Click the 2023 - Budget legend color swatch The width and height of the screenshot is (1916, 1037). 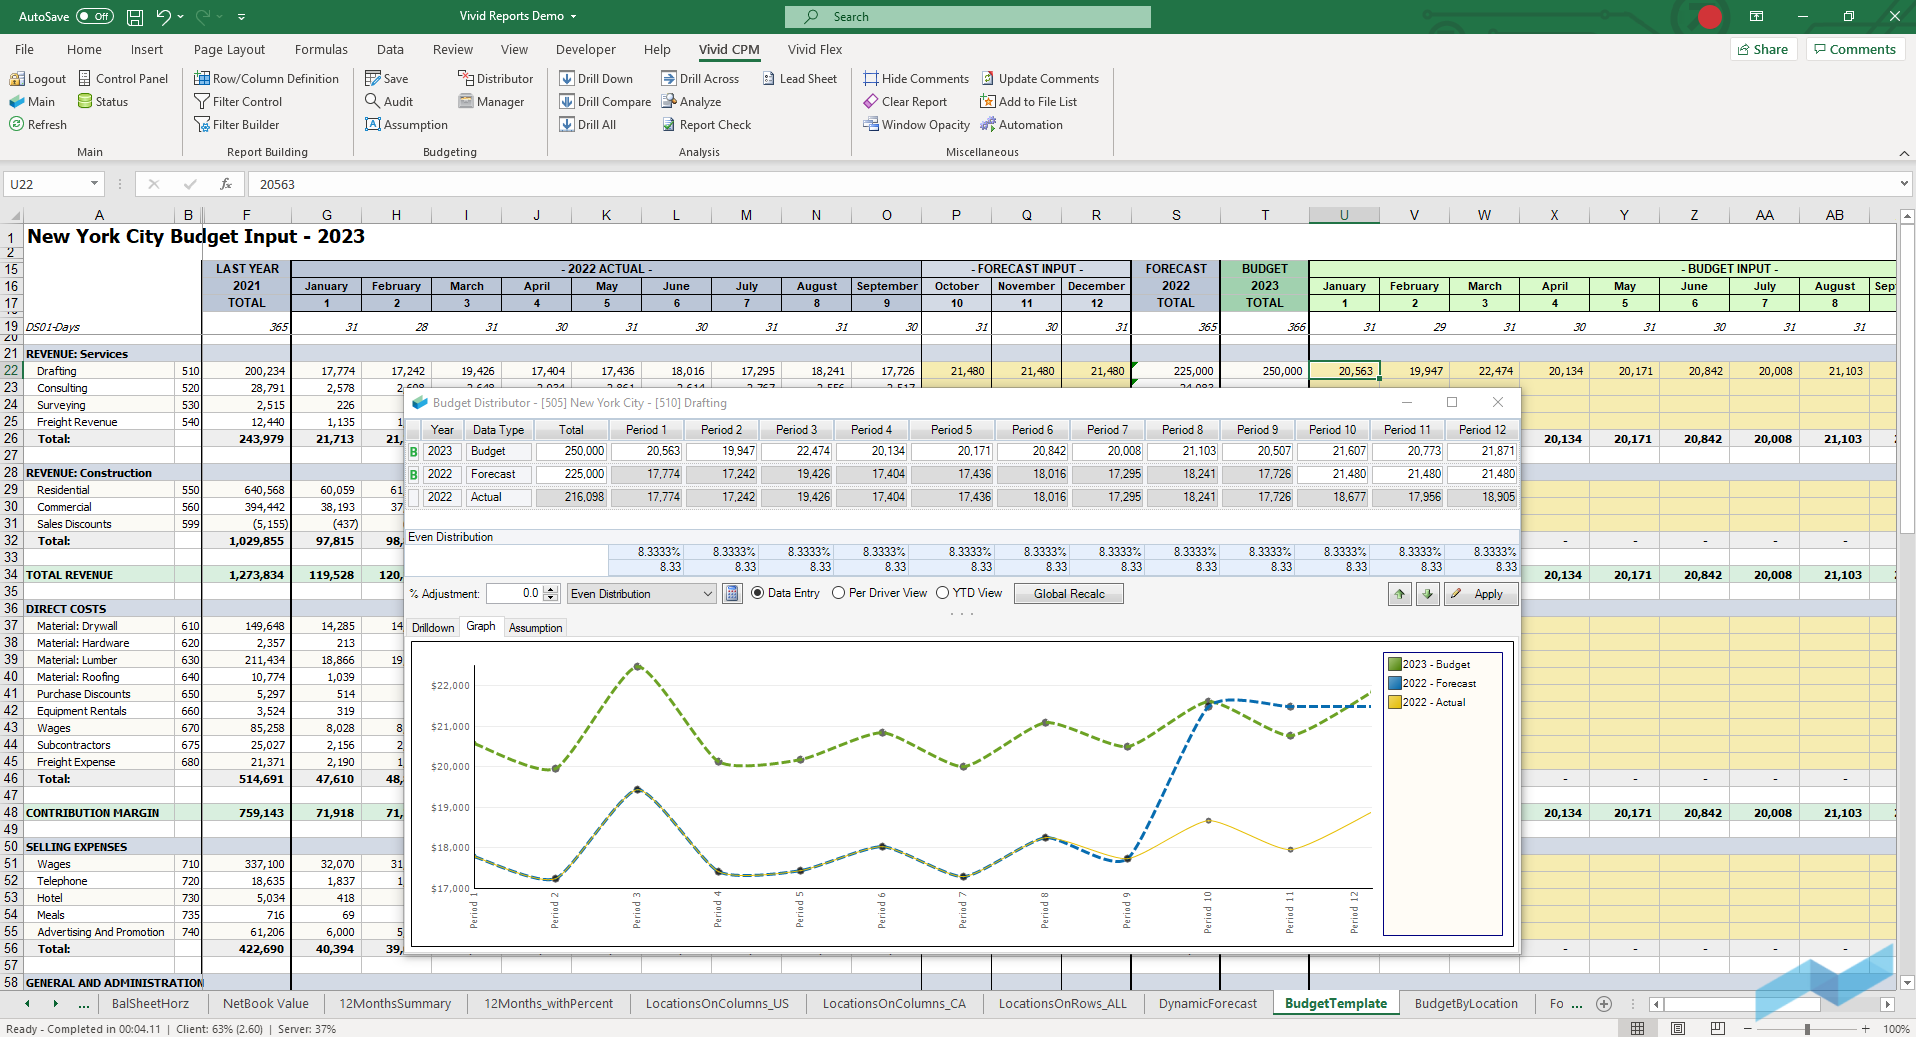[x=1394, y=664]
